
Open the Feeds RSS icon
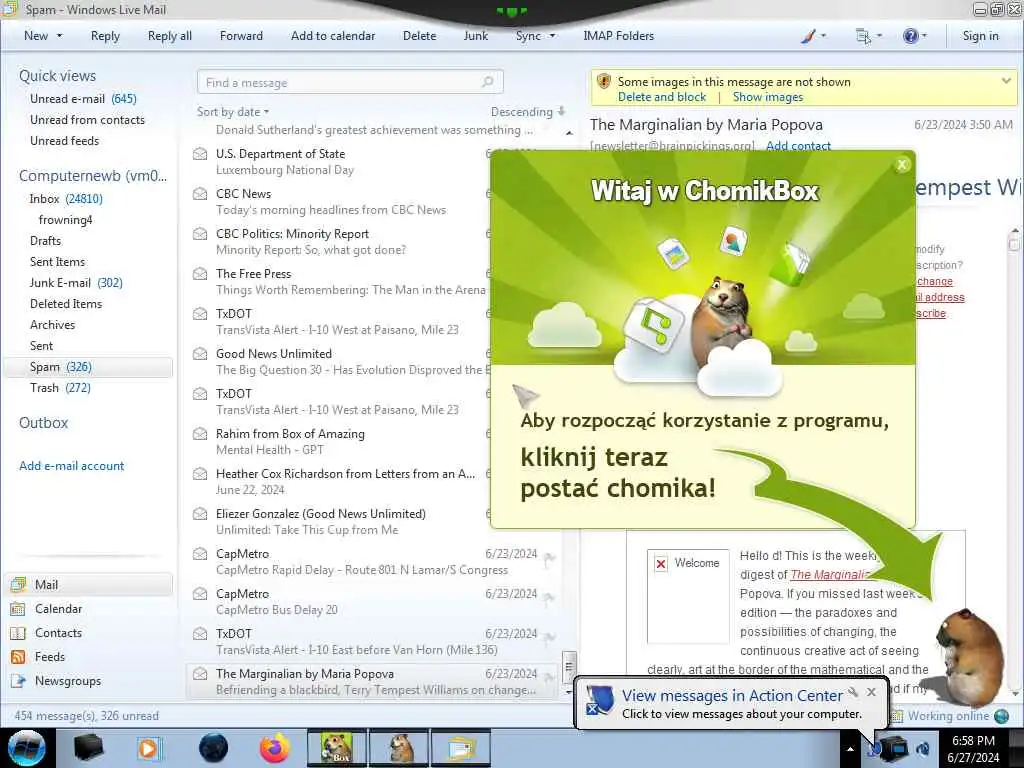click(x=18, y=657)
